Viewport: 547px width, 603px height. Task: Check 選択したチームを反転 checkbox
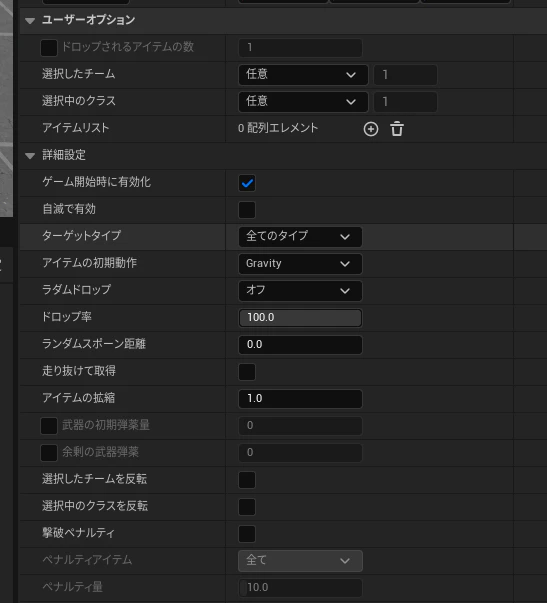coord(247,480)
